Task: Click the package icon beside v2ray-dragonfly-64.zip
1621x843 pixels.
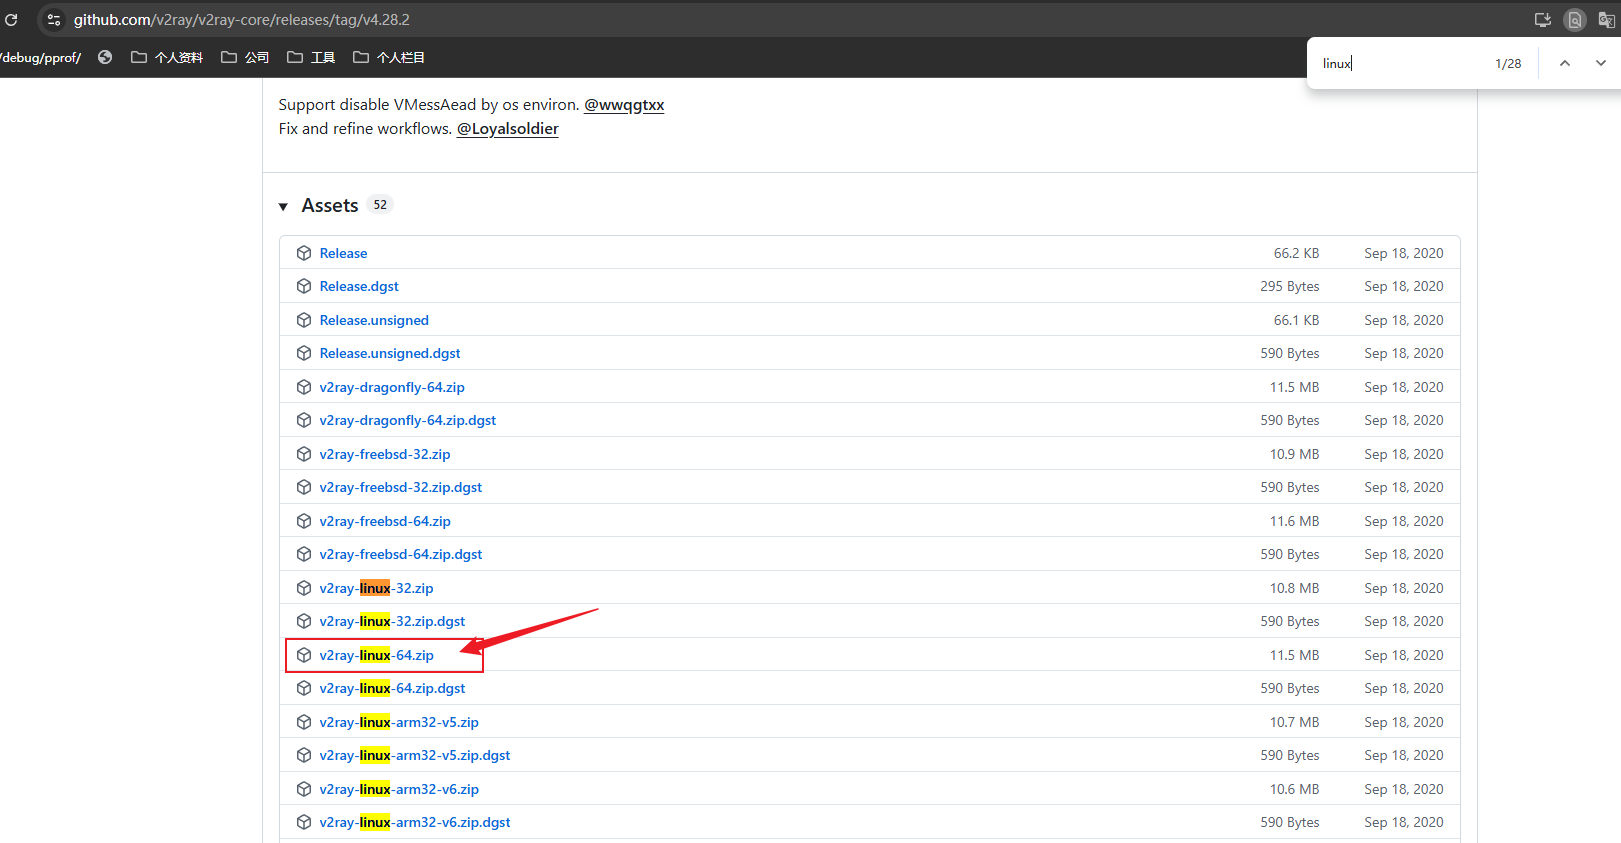Action: [x=304, y=387]
